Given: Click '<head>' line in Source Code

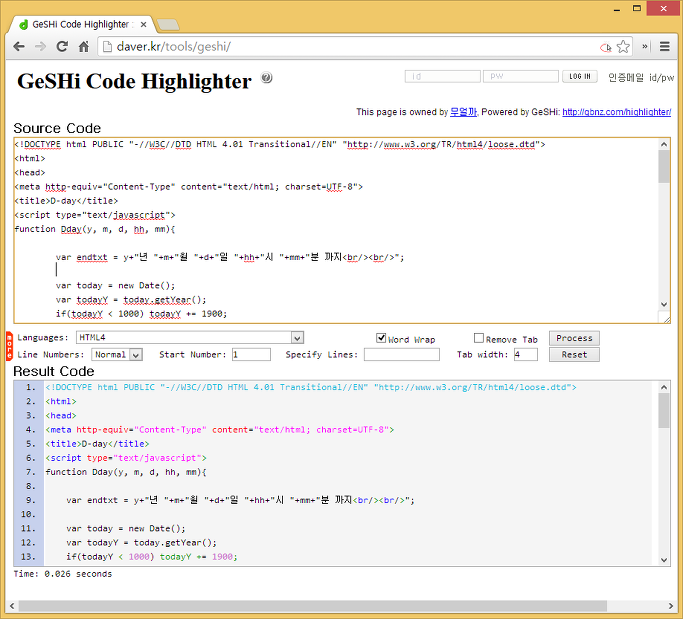Looking at the screenshot, I should (30, 173).
